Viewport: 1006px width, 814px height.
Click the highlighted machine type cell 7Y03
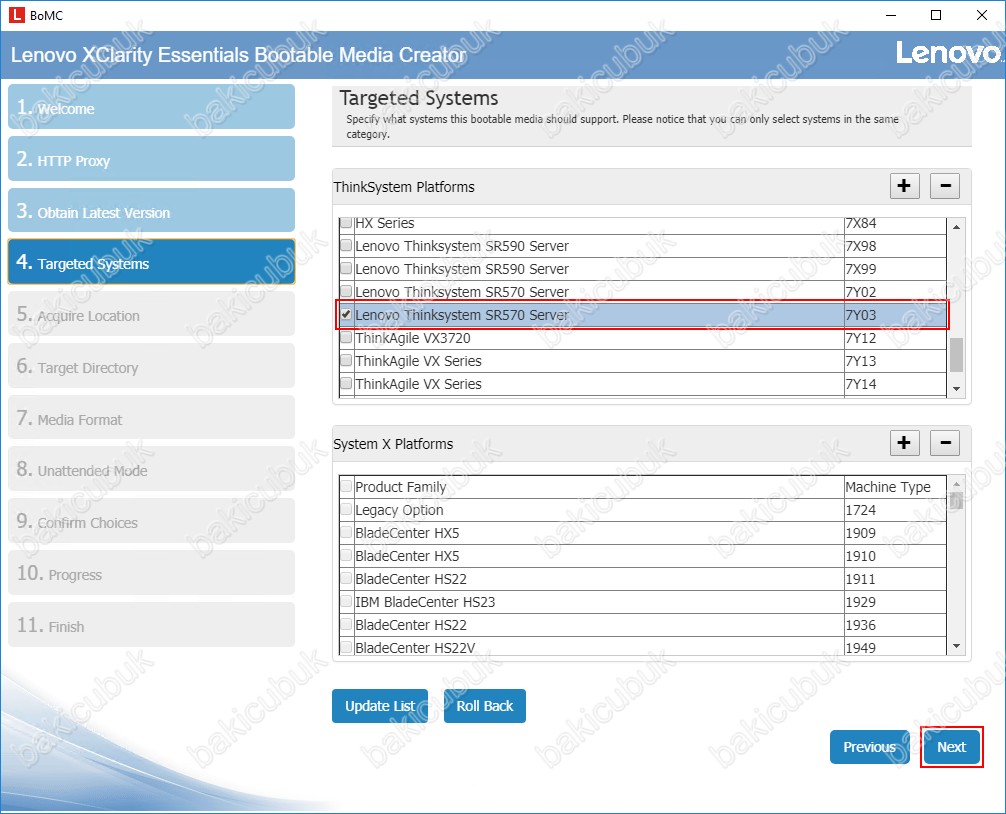(x=895, y=315)
